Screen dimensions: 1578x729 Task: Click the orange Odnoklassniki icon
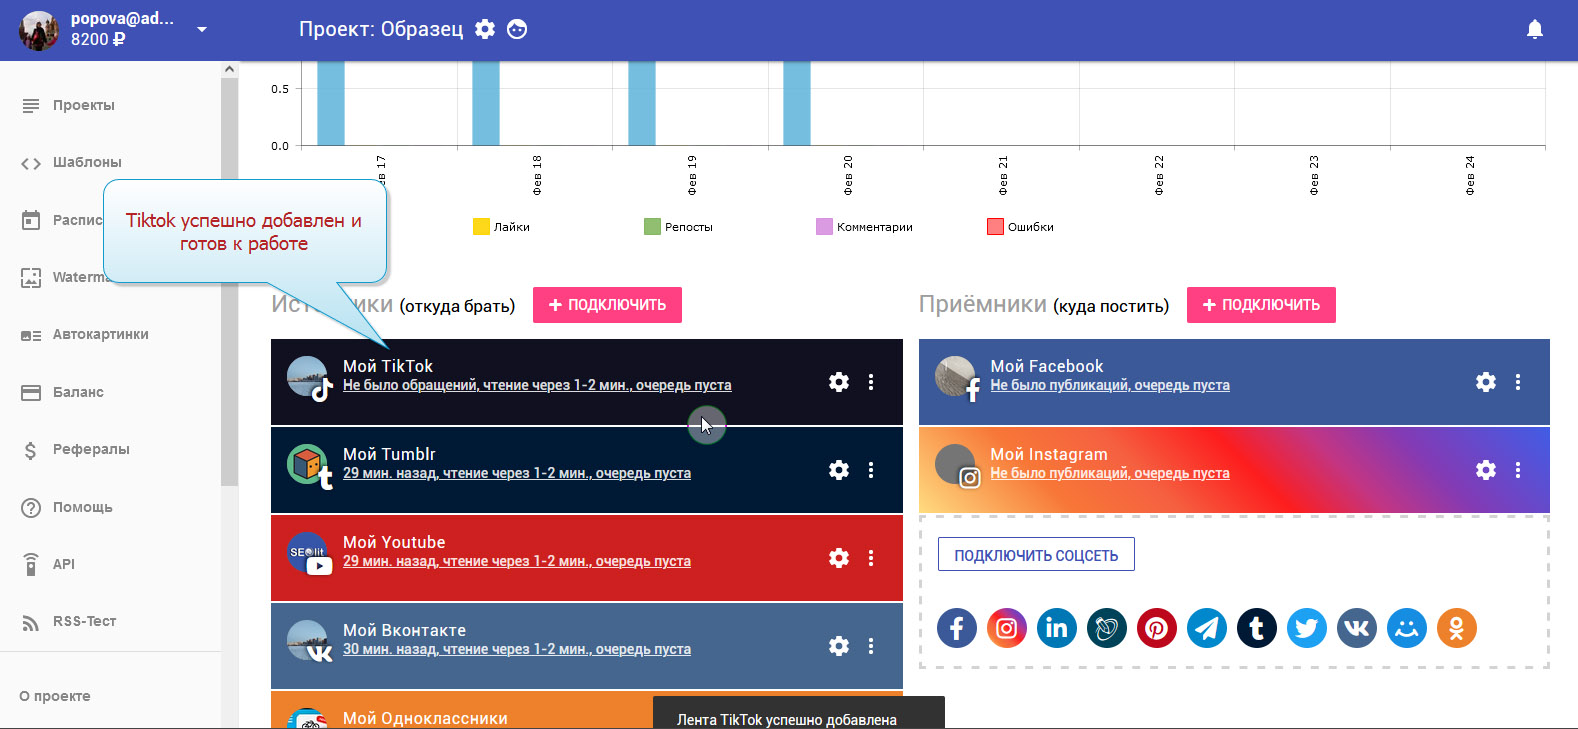[1456, 628]
